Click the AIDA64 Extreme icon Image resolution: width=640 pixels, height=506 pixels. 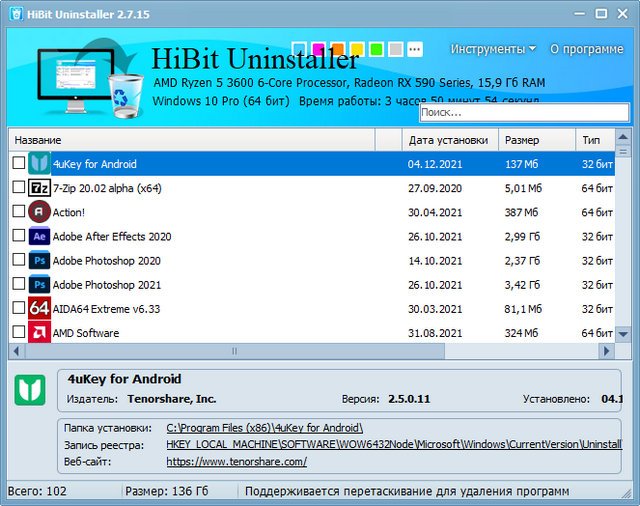[x=39, y=308]
